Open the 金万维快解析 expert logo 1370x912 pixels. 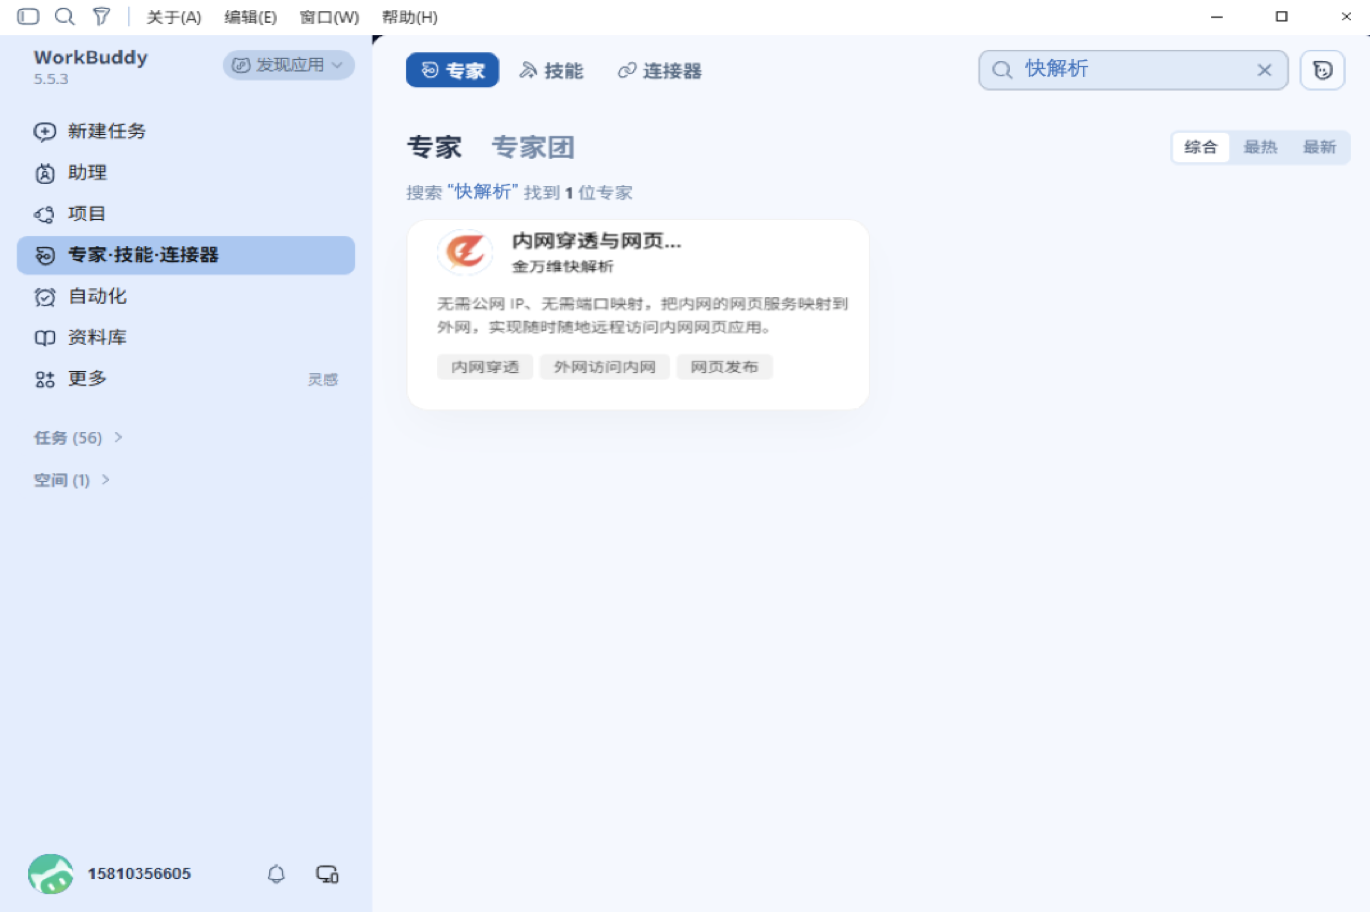[465, 251]
